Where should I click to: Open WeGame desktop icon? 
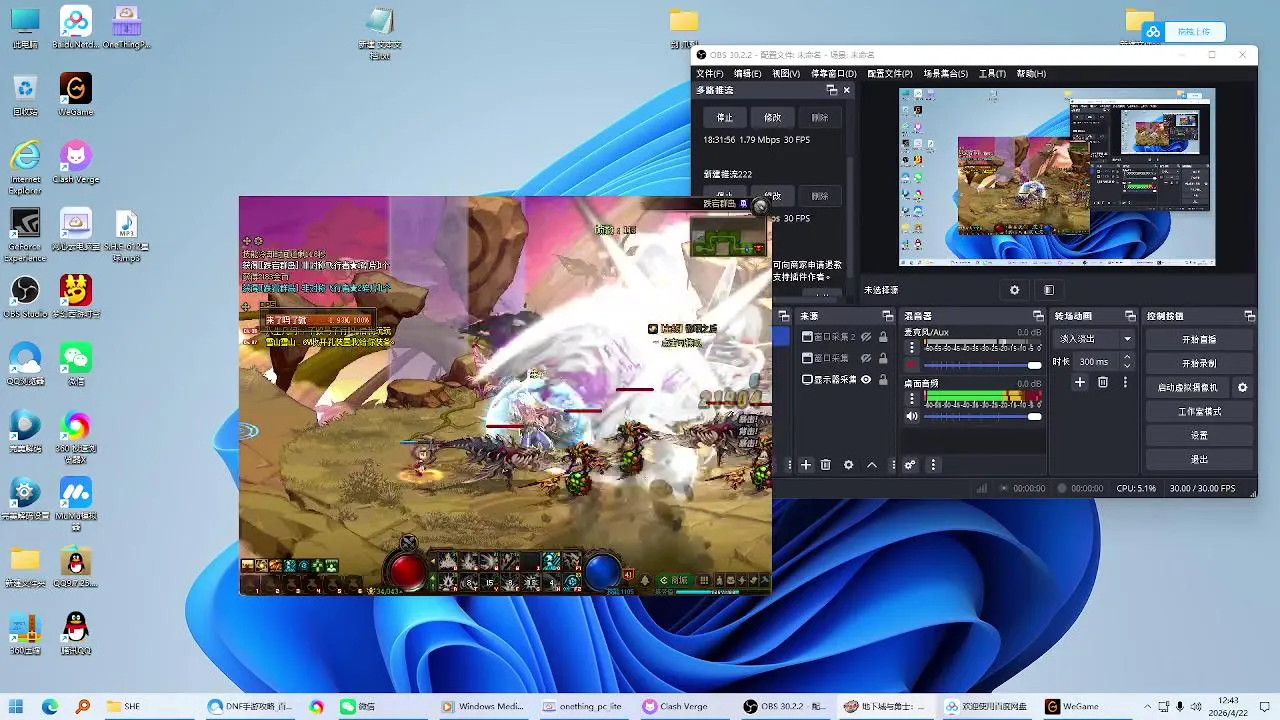pyautogui.click(x=75, y=95)
